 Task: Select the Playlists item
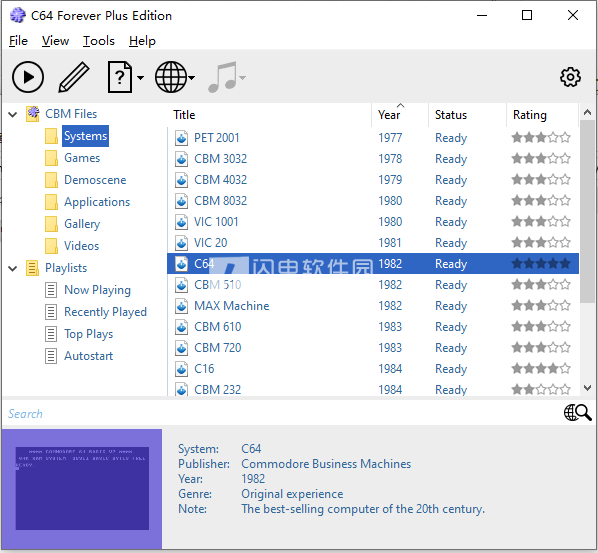66,268
